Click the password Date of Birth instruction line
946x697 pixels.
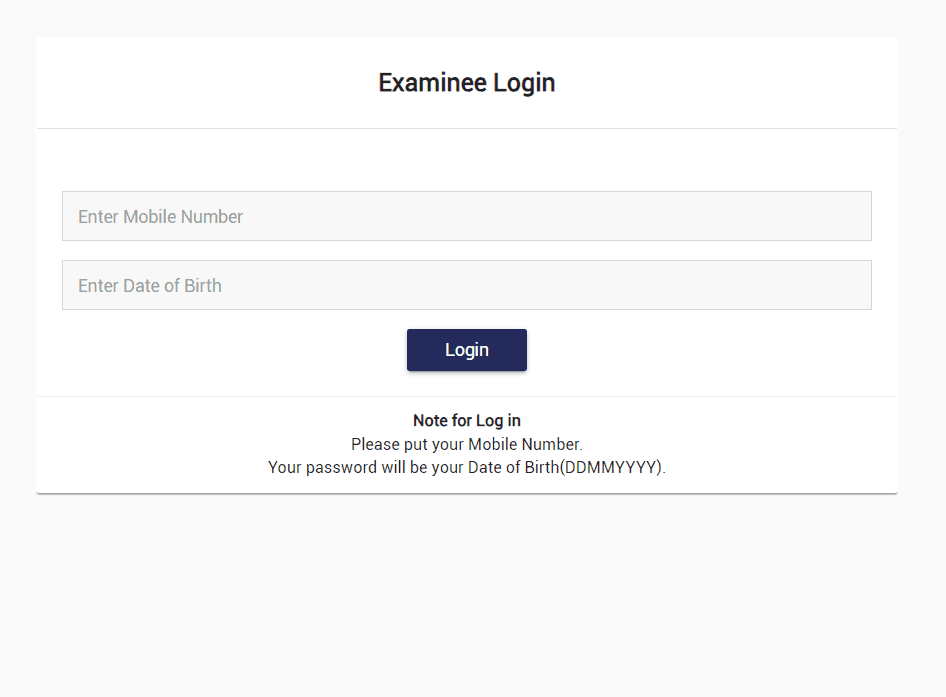point(466,467)
